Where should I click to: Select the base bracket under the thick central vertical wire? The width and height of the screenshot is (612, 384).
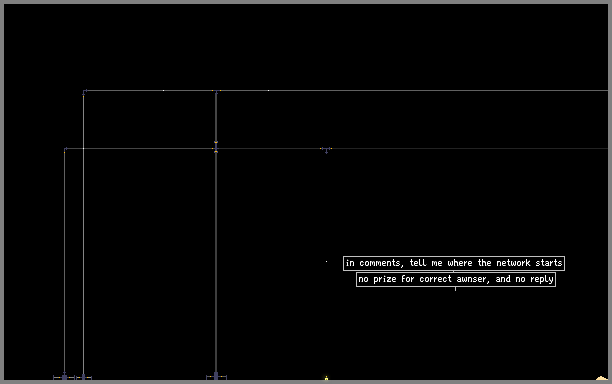[x=216, y=376]
